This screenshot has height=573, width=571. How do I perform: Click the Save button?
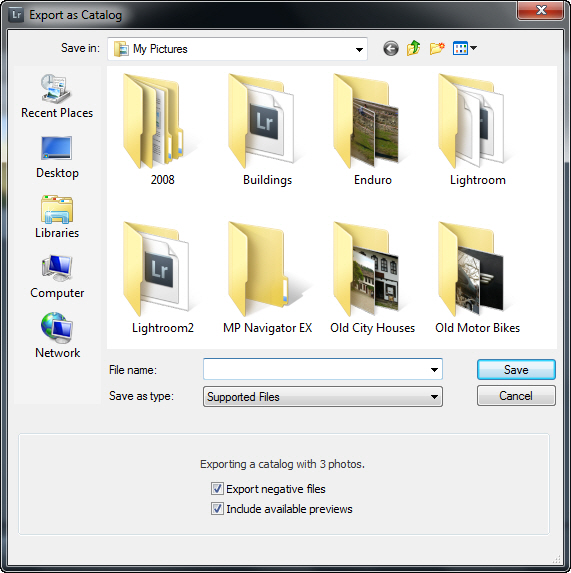[516, 369]
